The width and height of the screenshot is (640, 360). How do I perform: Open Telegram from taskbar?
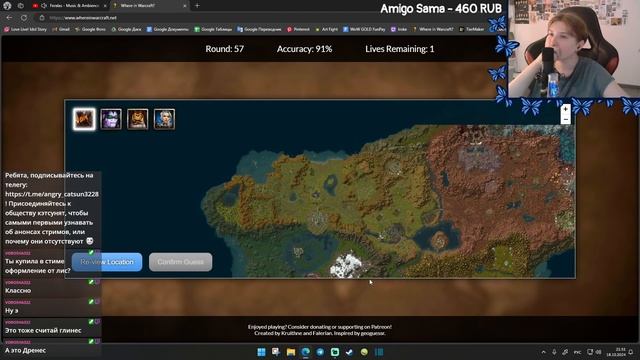320,352
